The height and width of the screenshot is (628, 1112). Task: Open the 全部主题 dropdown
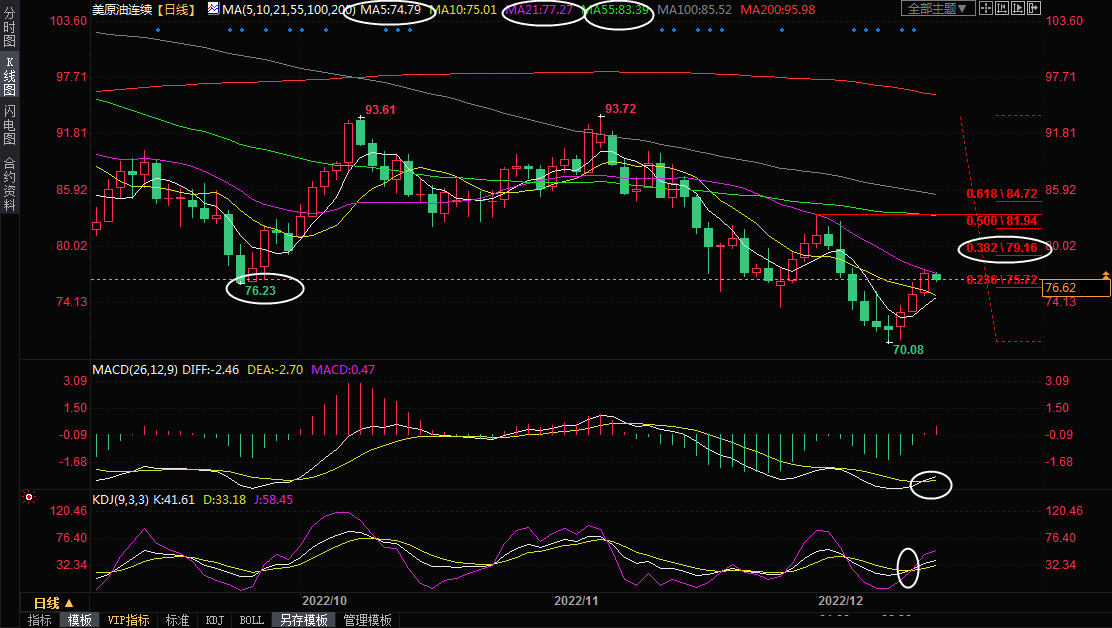coord(938,9)
